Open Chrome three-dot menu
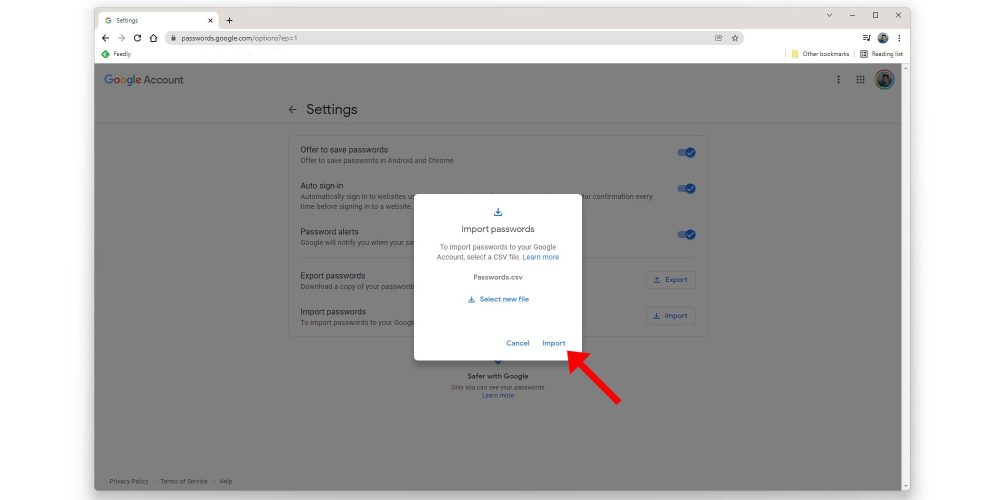The height and width of the screenshot is (500, 1000). (899, 38)
